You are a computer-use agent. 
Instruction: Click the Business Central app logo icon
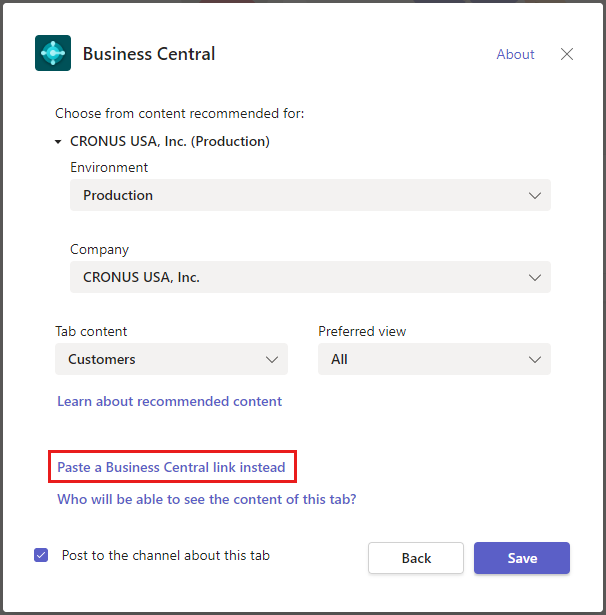click(53, 53)
